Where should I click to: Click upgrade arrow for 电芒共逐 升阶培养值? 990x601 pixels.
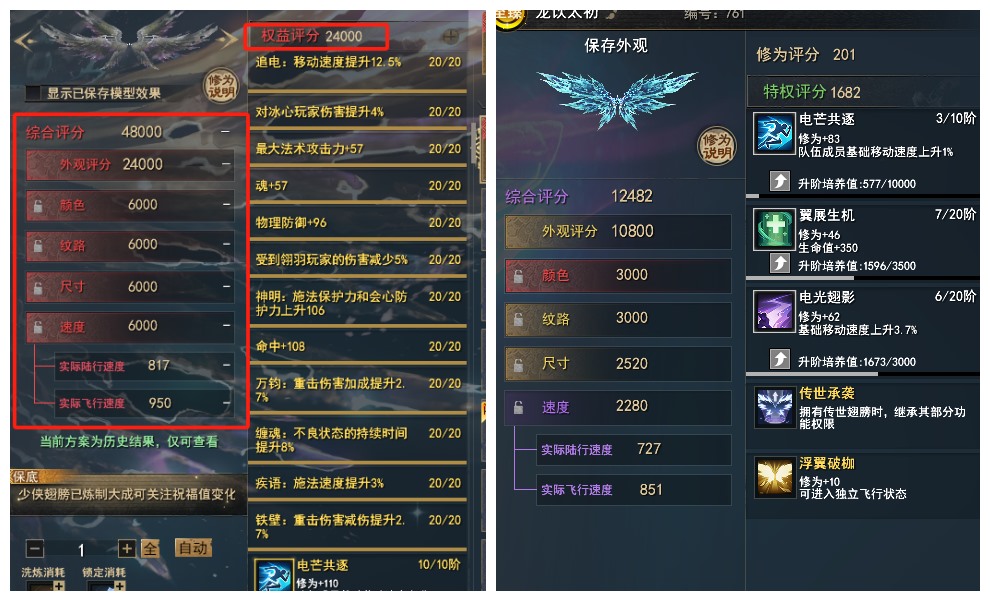click(x=779, y=182)
